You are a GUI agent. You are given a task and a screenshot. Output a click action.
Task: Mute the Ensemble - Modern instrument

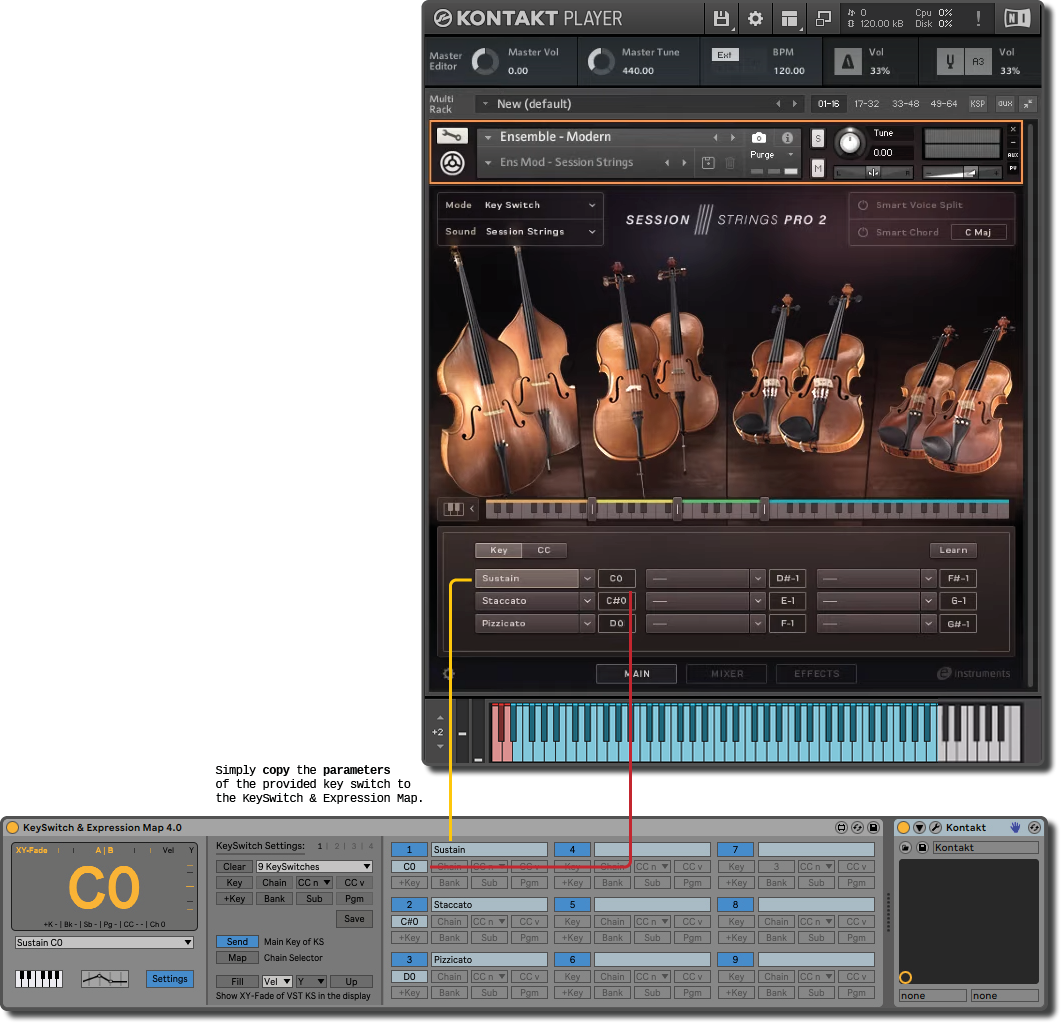click(817, 168)
